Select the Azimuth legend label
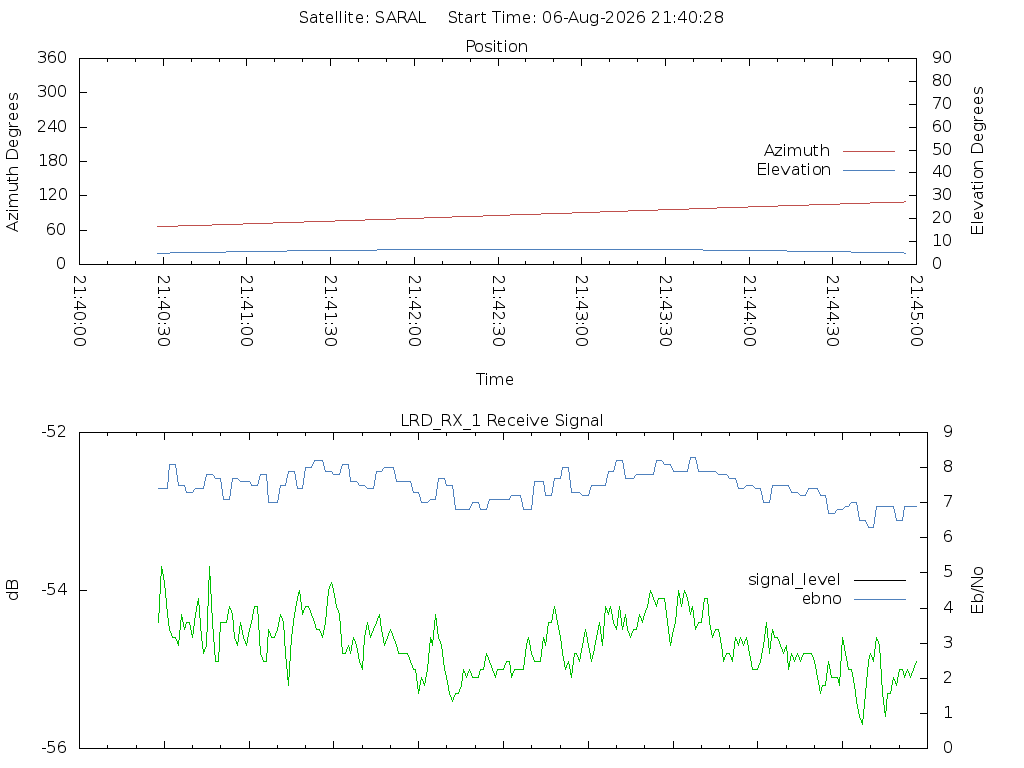 [x=797, y=151]
